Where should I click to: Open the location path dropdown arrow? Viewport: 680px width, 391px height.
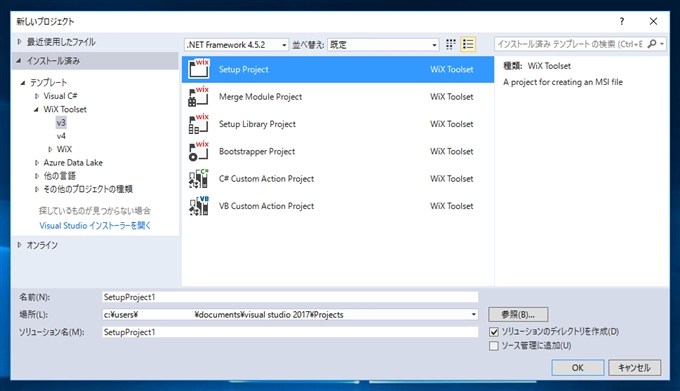click(x=474, y=315)
